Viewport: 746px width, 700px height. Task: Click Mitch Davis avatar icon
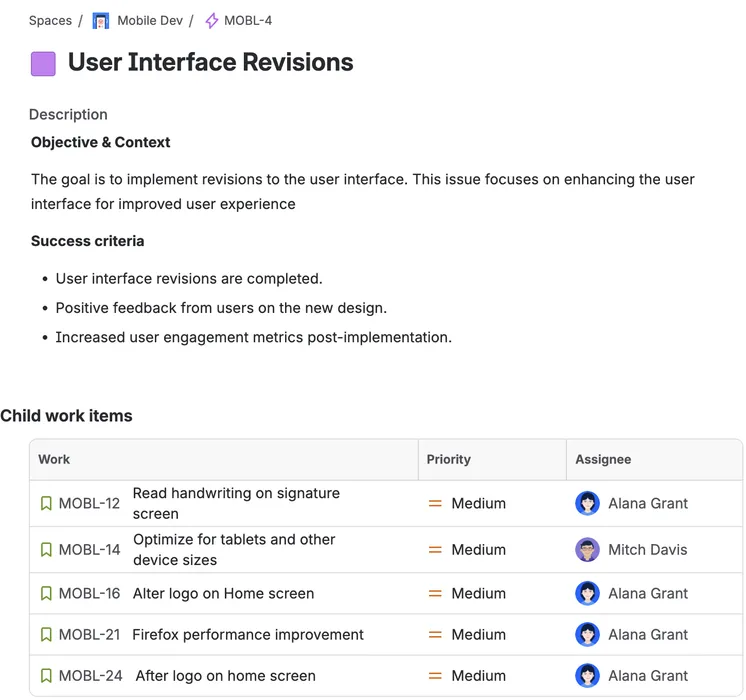point(587,550)
